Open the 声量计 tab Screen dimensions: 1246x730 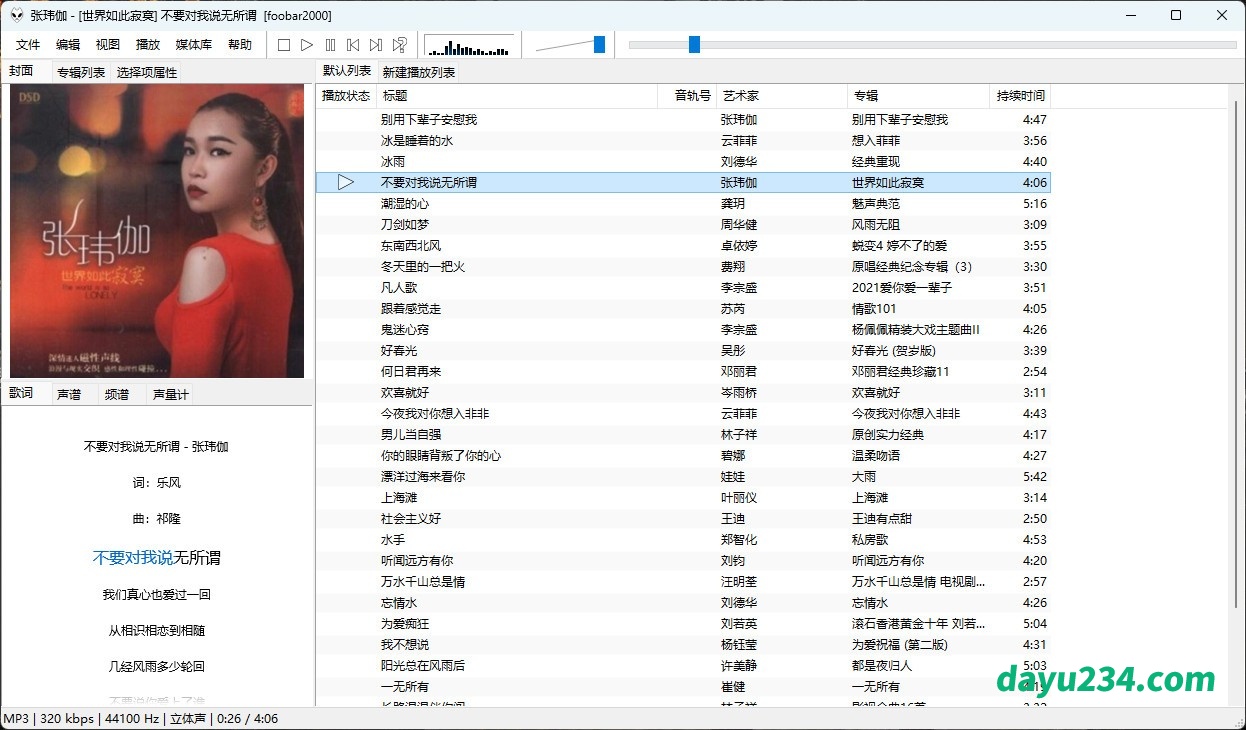pyautogui.click(x=170, y=394)
